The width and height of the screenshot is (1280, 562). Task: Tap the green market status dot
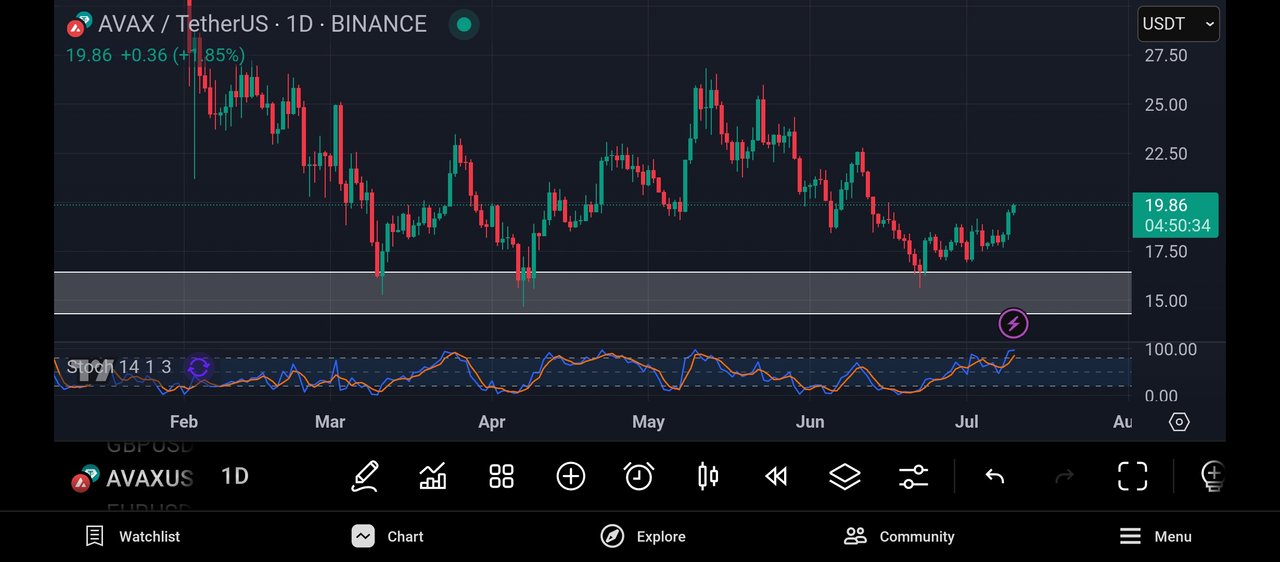pos(462,24)
